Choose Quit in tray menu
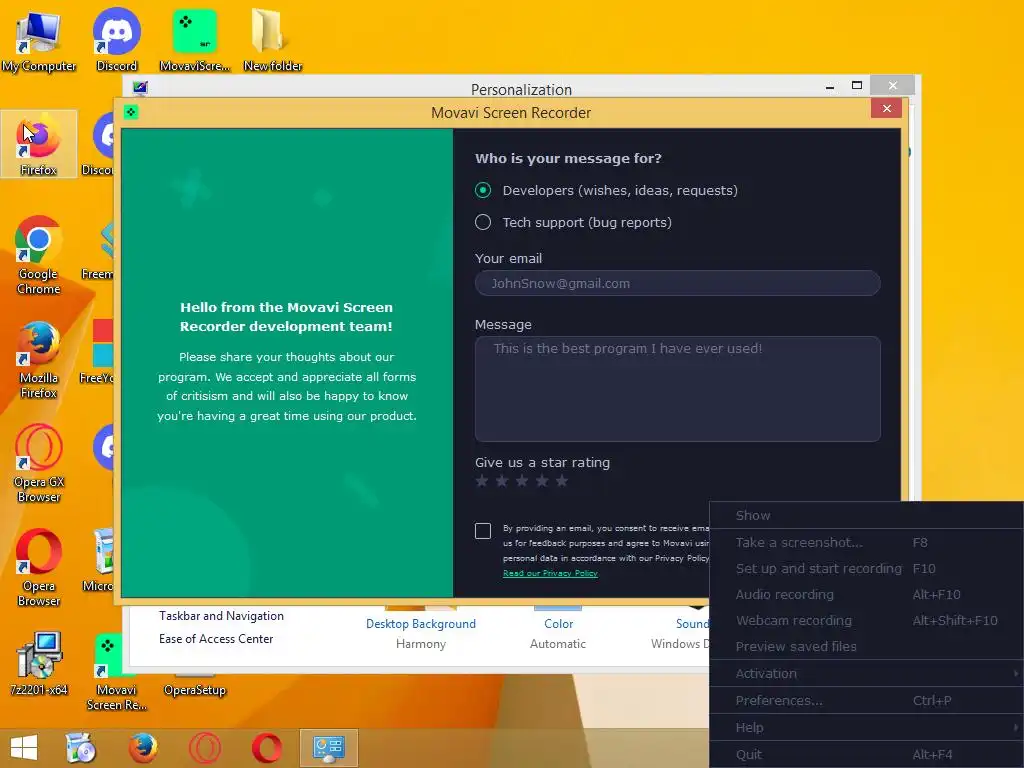 pos(866,754)
